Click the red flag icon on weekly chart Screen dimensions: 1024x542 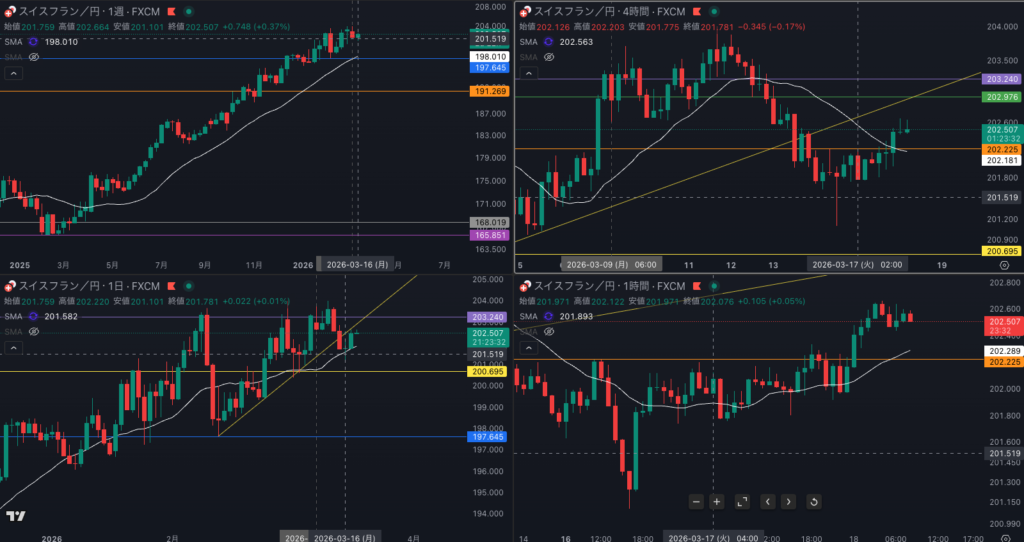171,10
